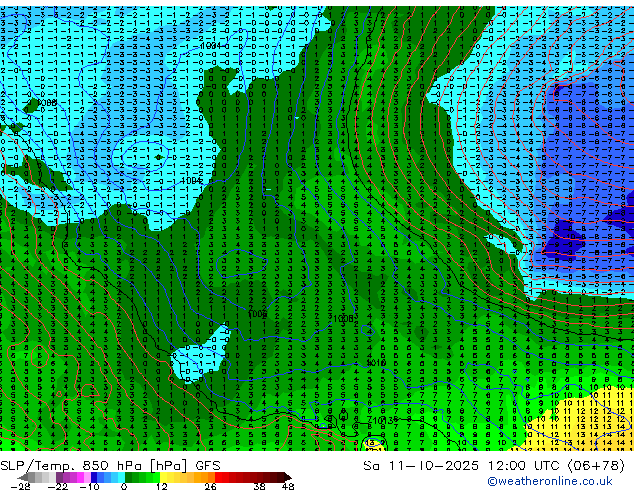Click the '38' legend value
This screenshot has width=634, height=490.
point(259,486)
